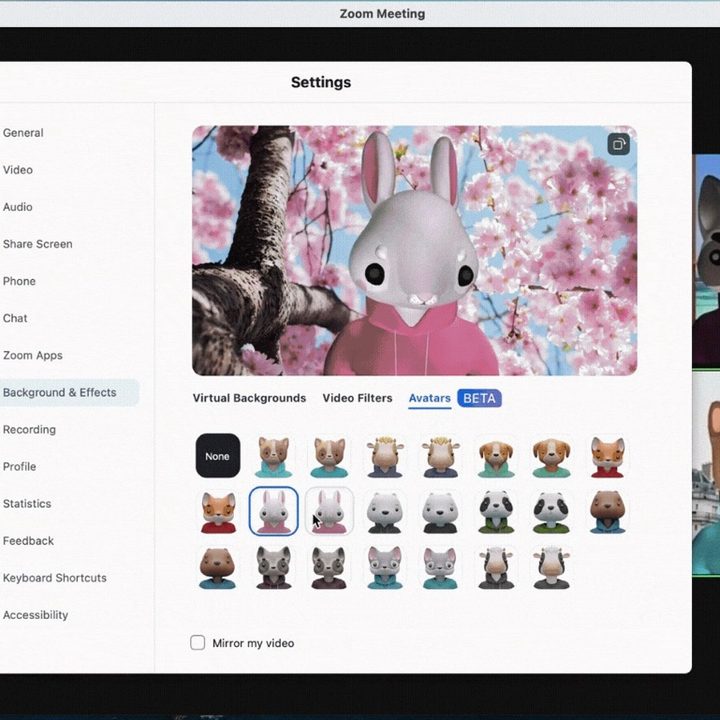The width and height of the screenshot is (720, 720).
Task: Go to Chat settings in the sidebar
Action: pyautogui.click(x=15, y=318)
